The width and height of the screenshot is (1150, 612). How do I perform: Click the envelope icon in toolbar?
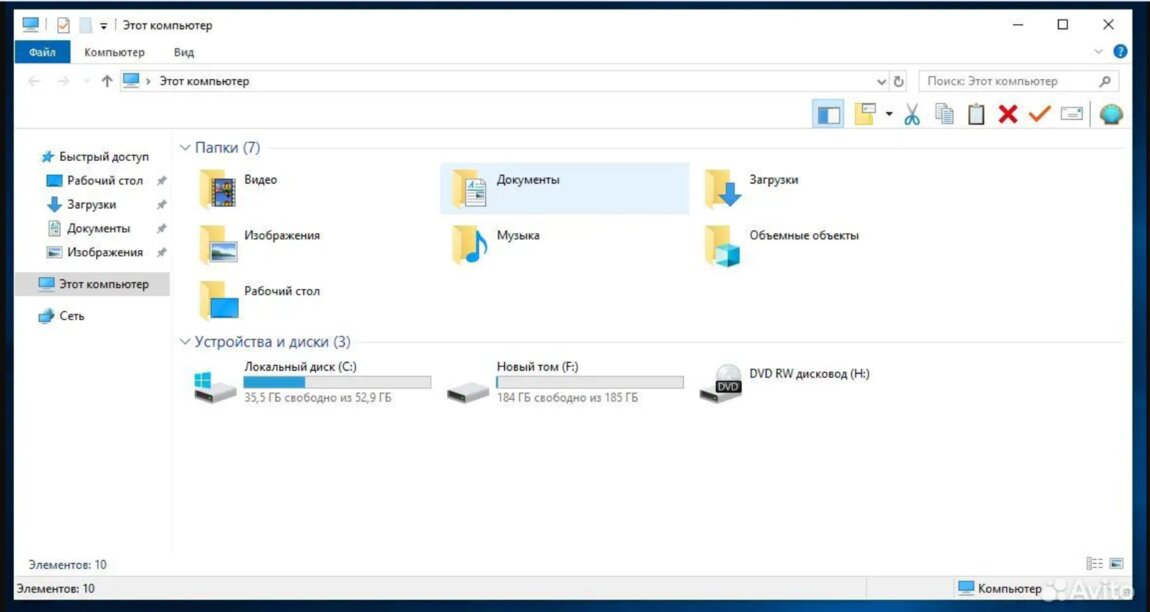(1072, 114)
